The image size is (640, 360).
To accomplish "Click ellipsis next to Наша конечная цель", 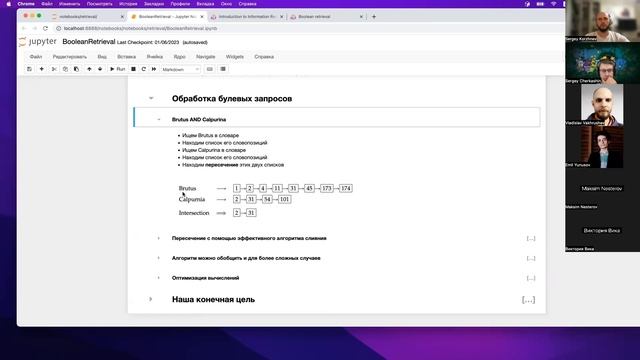I will point(528,300).
